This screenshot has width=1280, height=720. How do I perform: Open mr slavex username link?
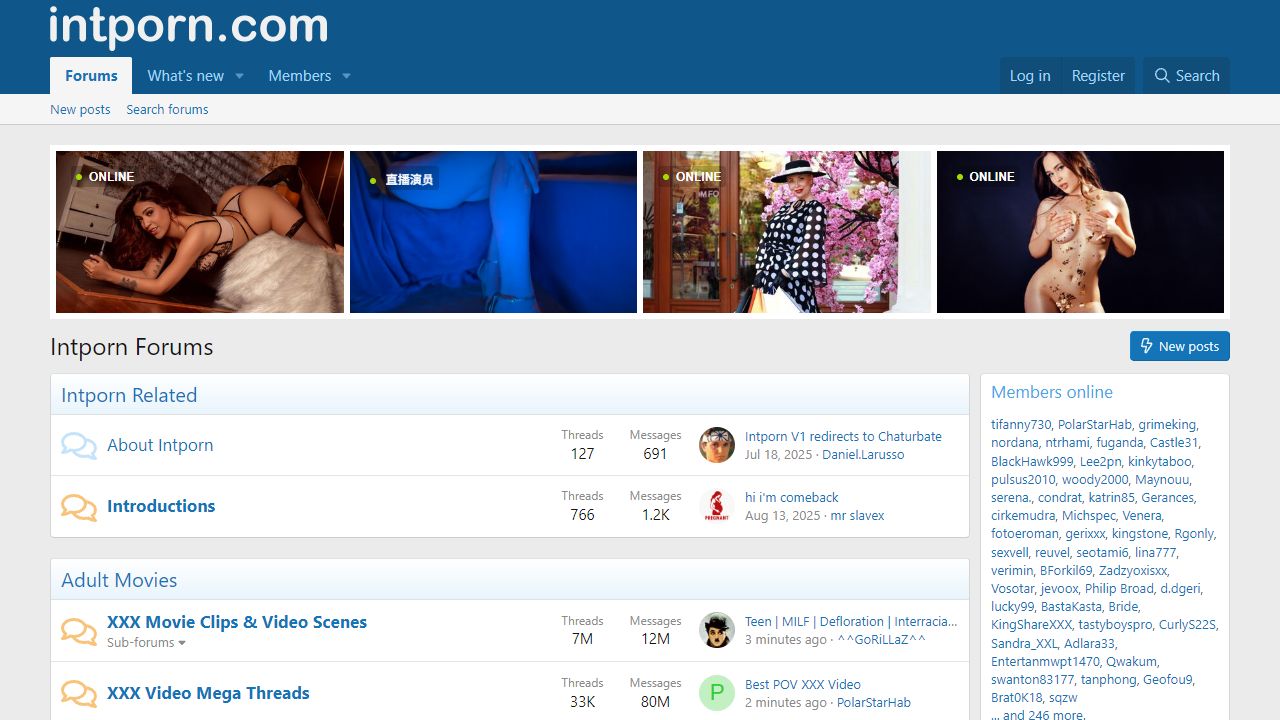[x=858, y=515]
